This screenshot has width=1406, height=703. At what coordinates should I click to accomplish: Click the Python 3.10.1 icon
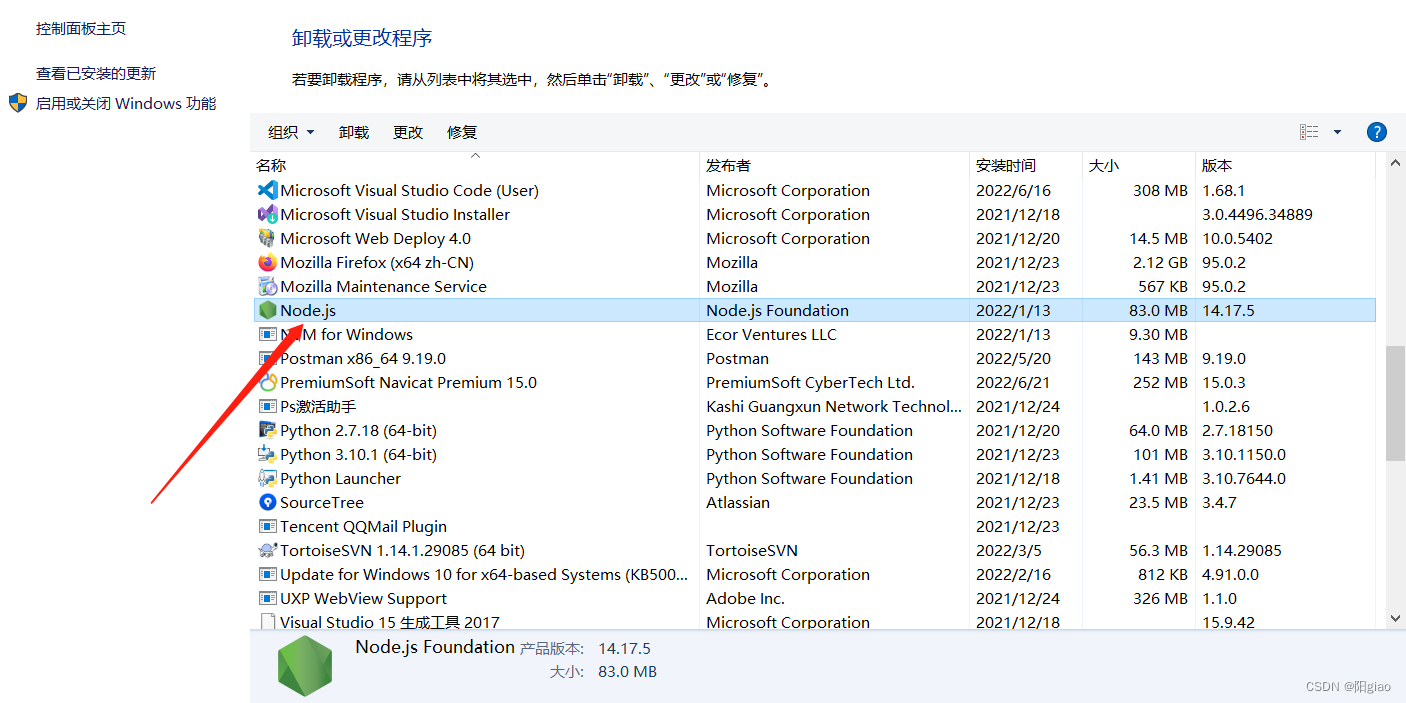tap(267, 454)
